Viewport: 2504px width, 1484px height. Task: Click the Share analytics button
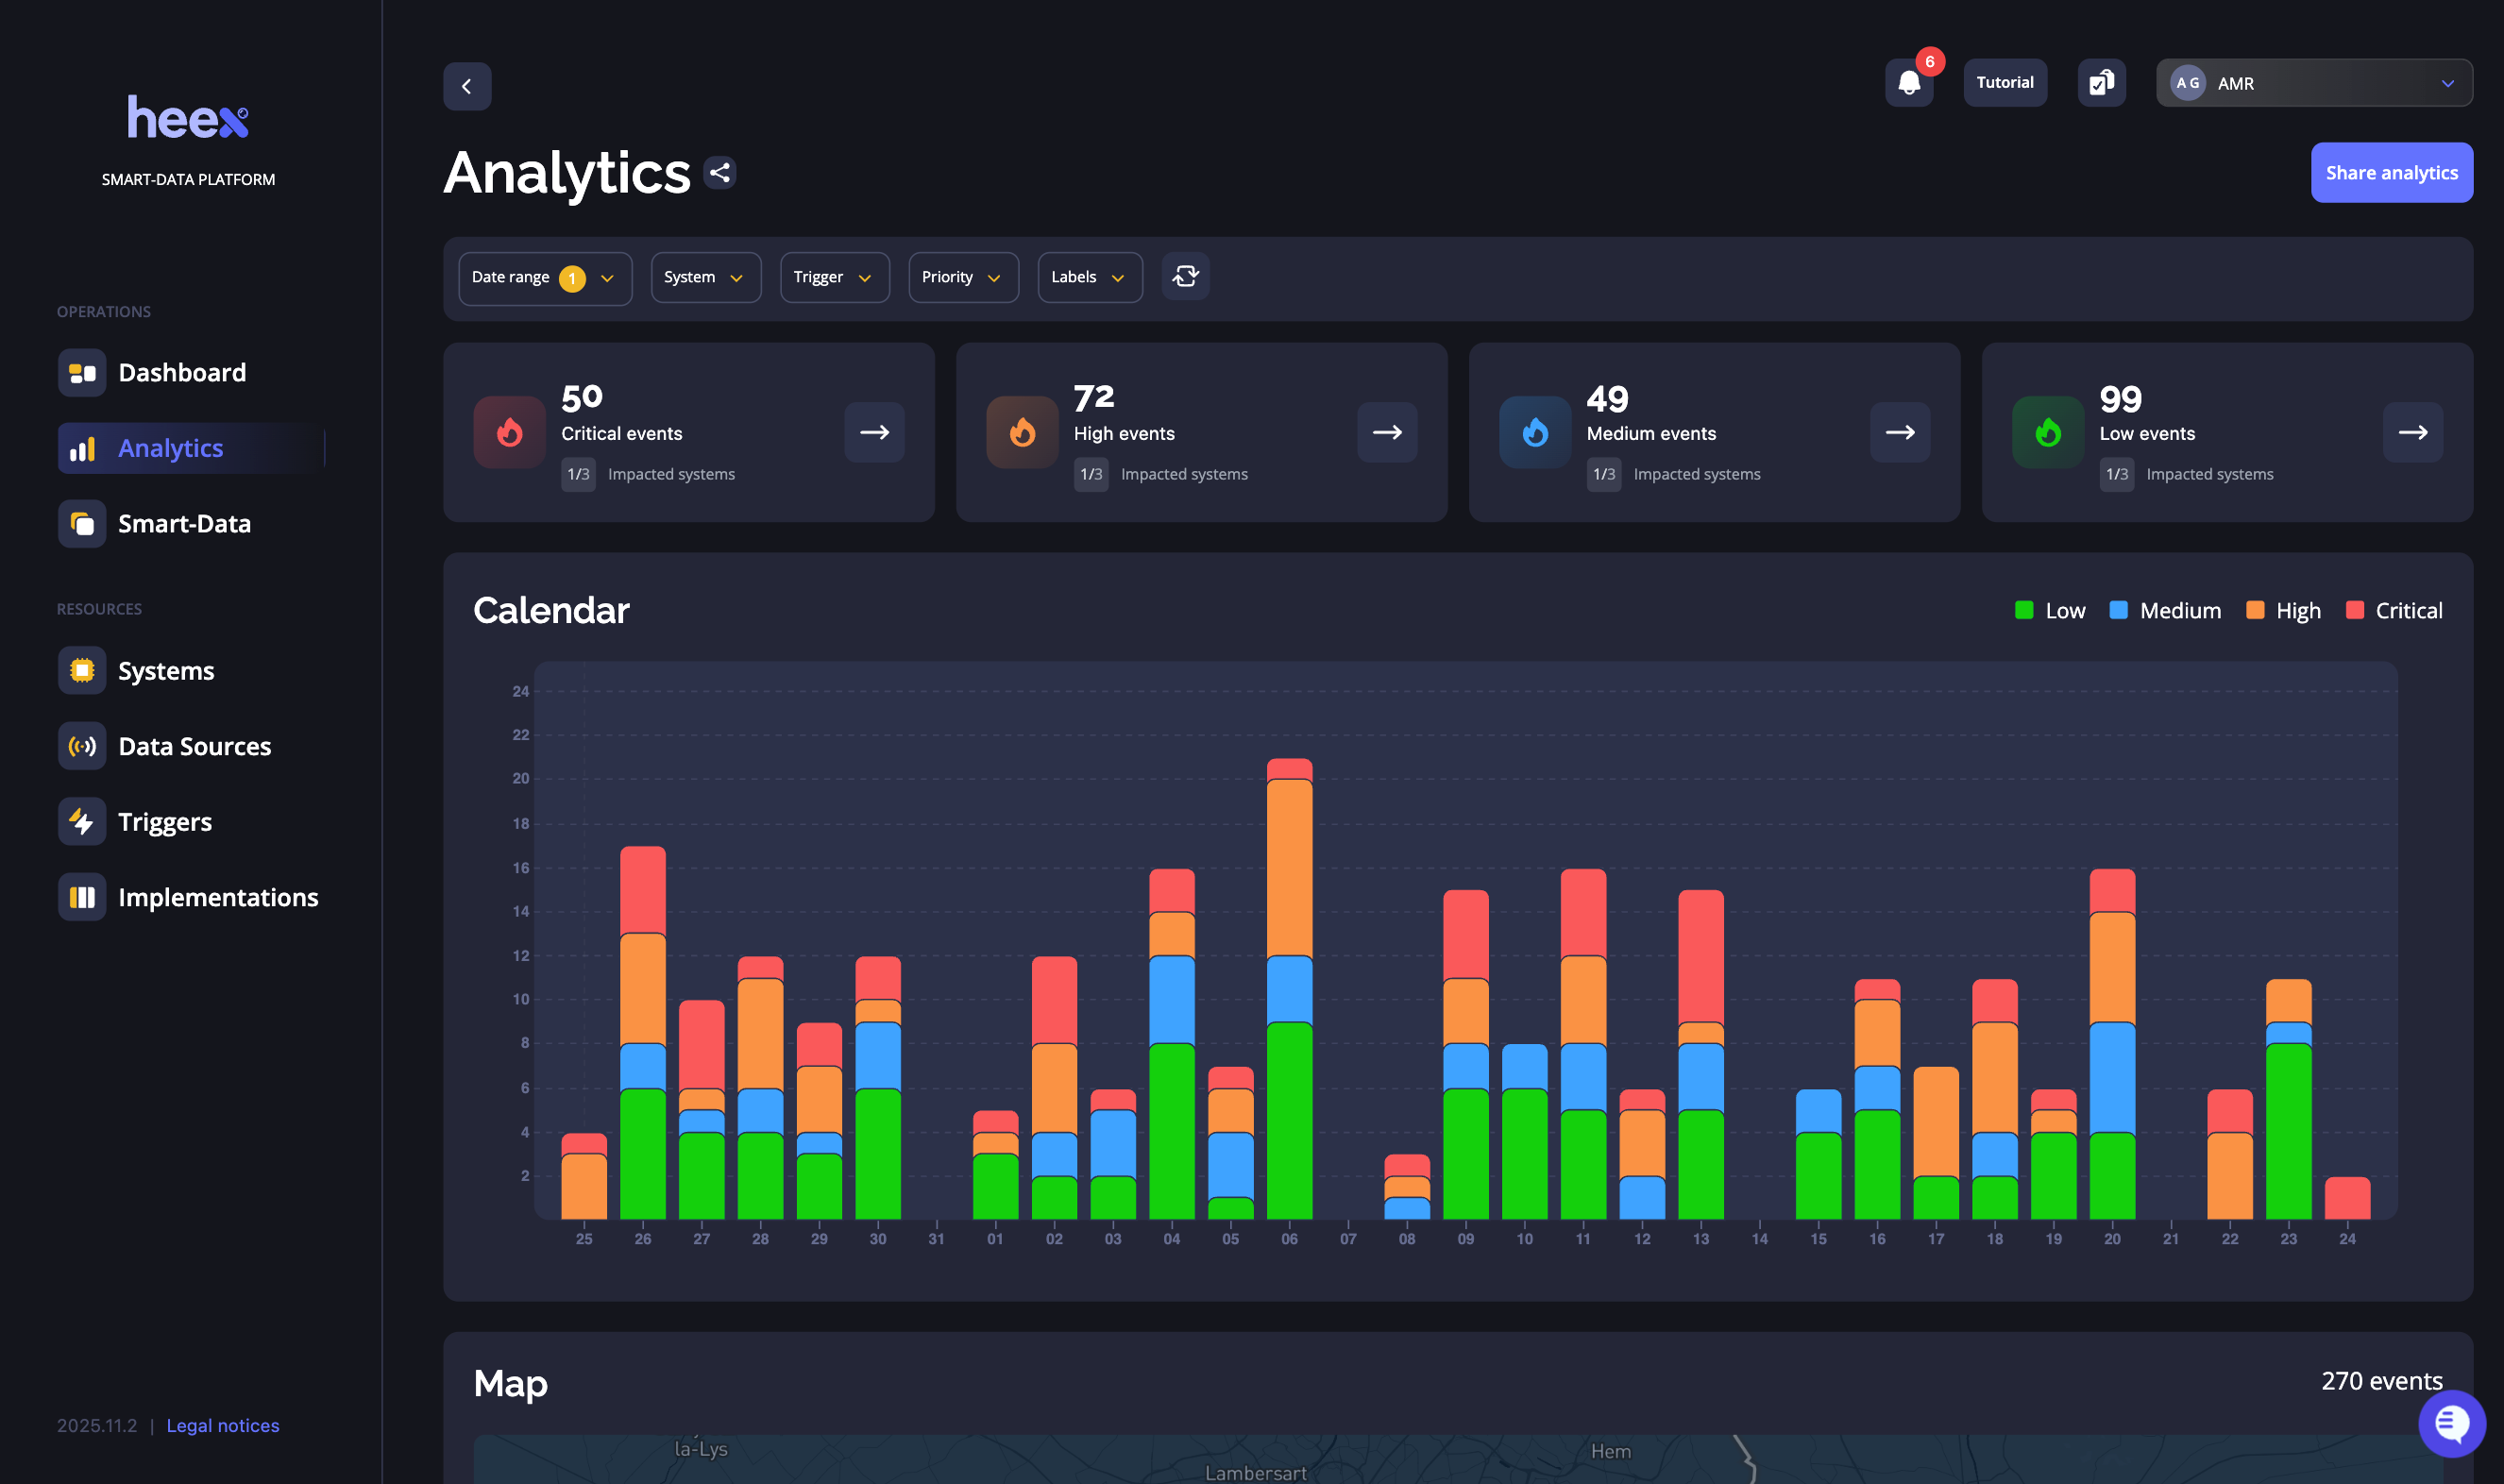[2391, 172]
